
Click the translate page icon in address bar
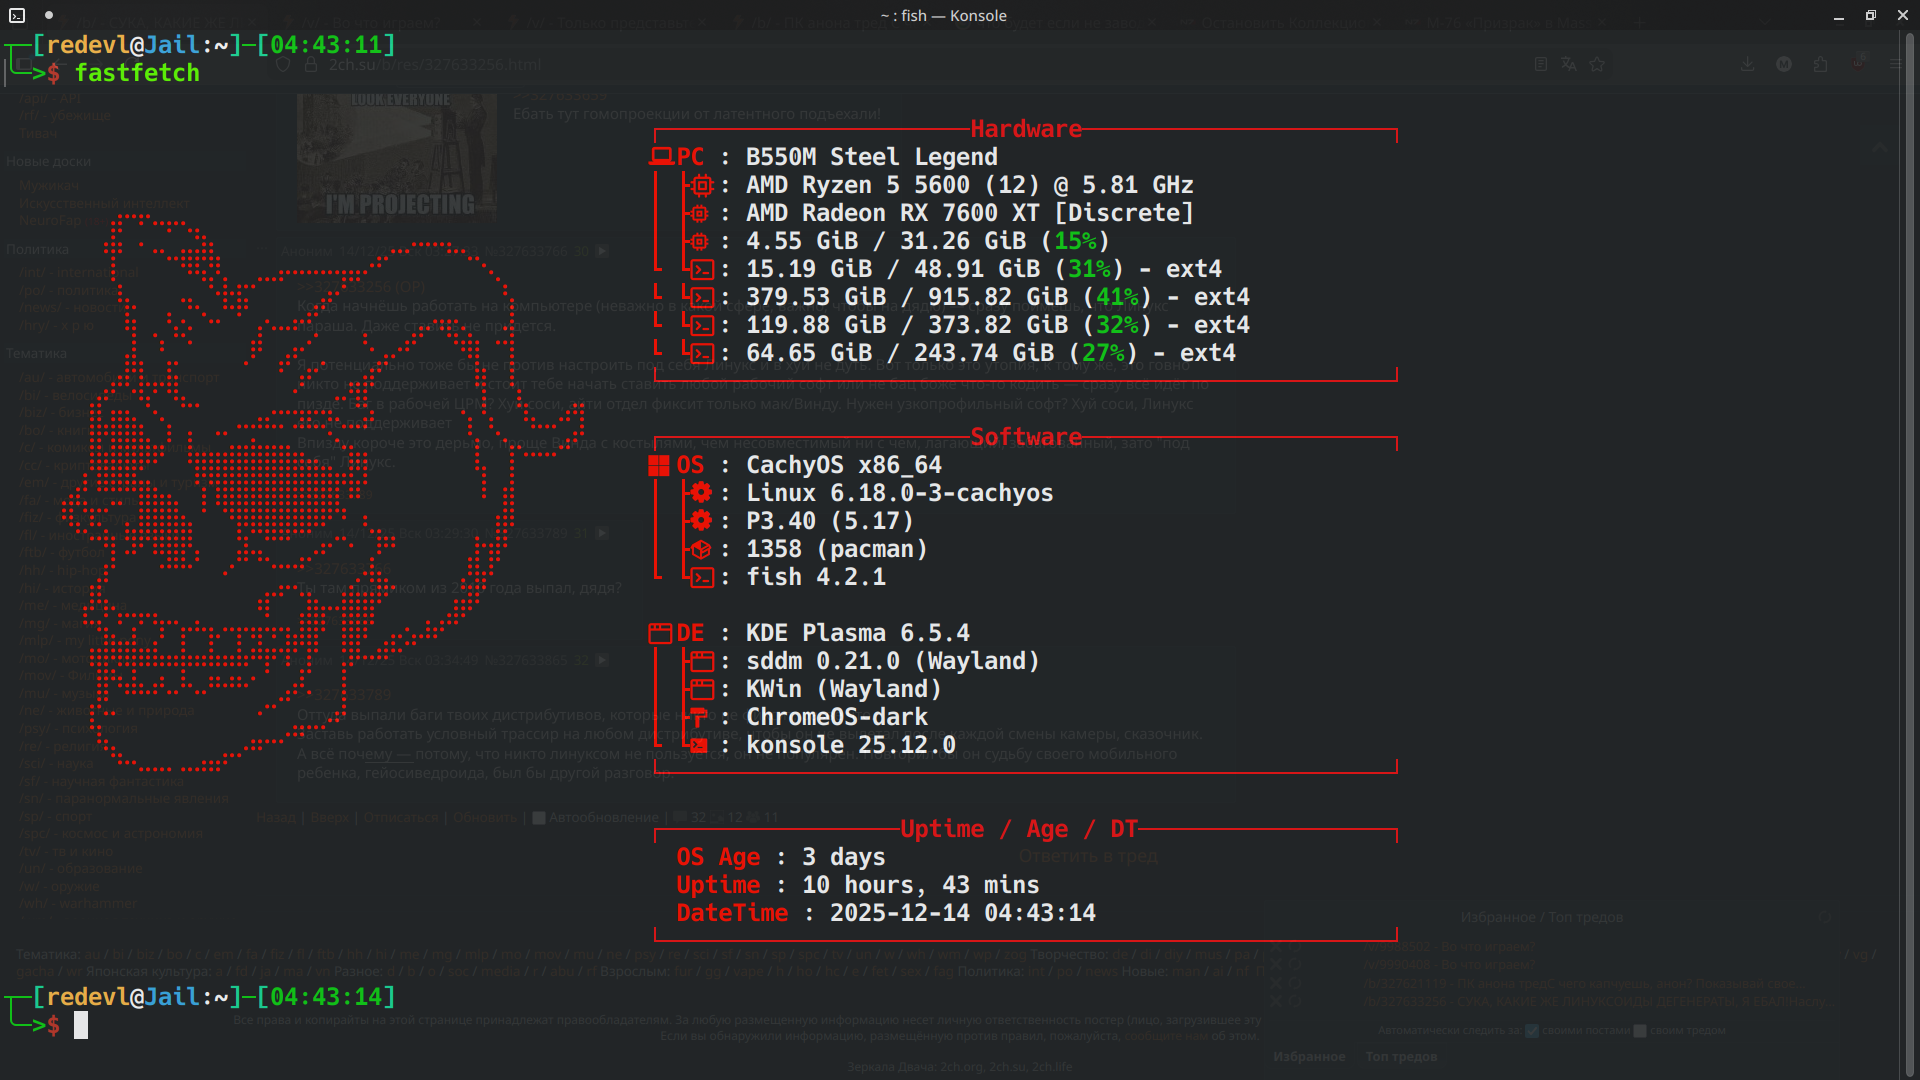(1569, 64)
